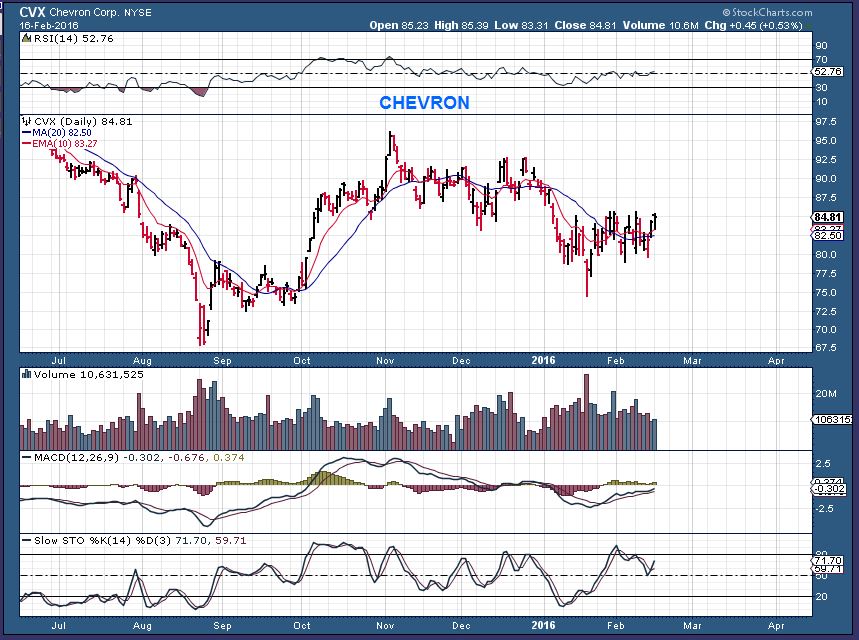Click the small icon beside the RSI(14) label

pyautogui.click(x=26, y=38)
